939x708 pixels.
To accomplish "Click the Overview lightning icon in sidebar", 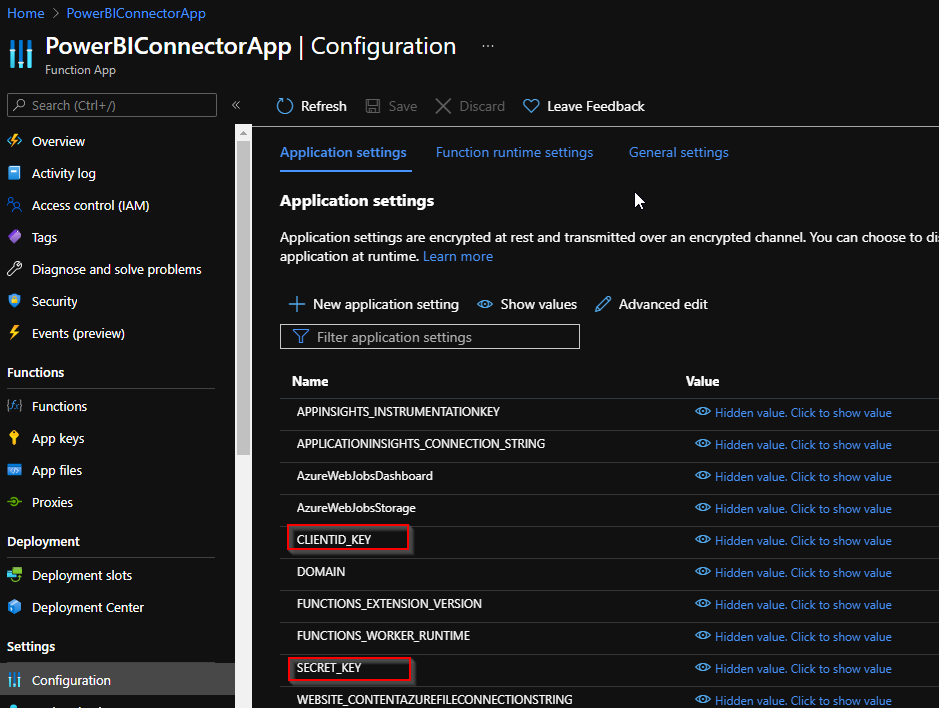I will pos(14,141).
